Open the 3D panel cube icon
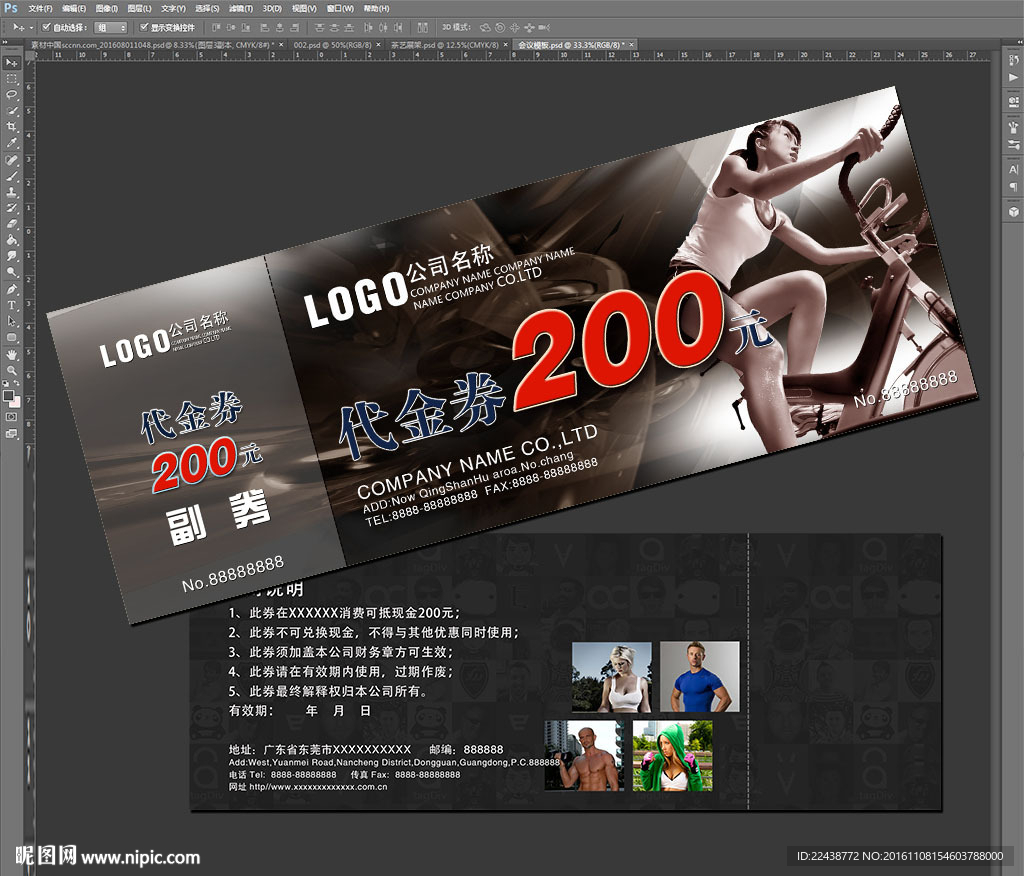The image size is (1024, 876). click(1013, 212)
